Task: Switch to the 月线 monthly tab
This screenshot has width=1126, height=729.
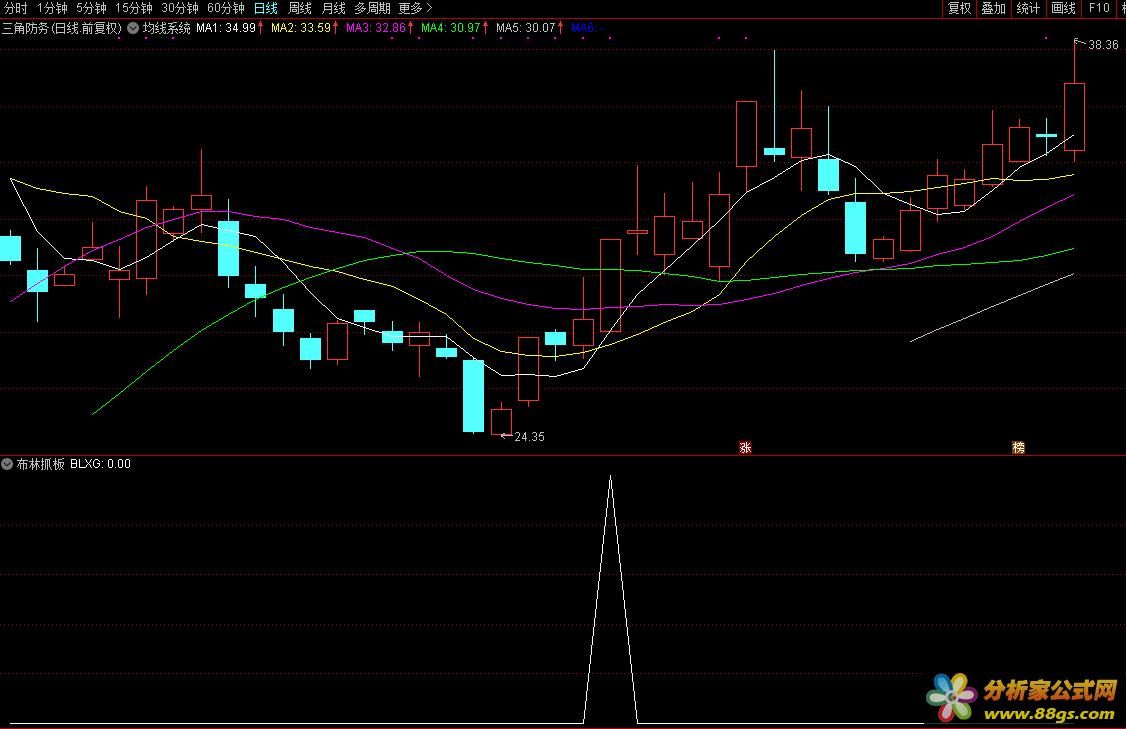Action: click(333, 8)
